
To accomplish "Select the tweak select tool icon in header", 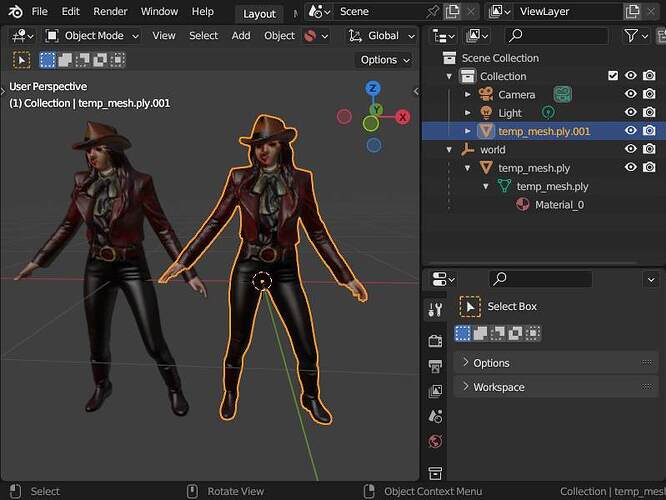I will click(22, 60).
